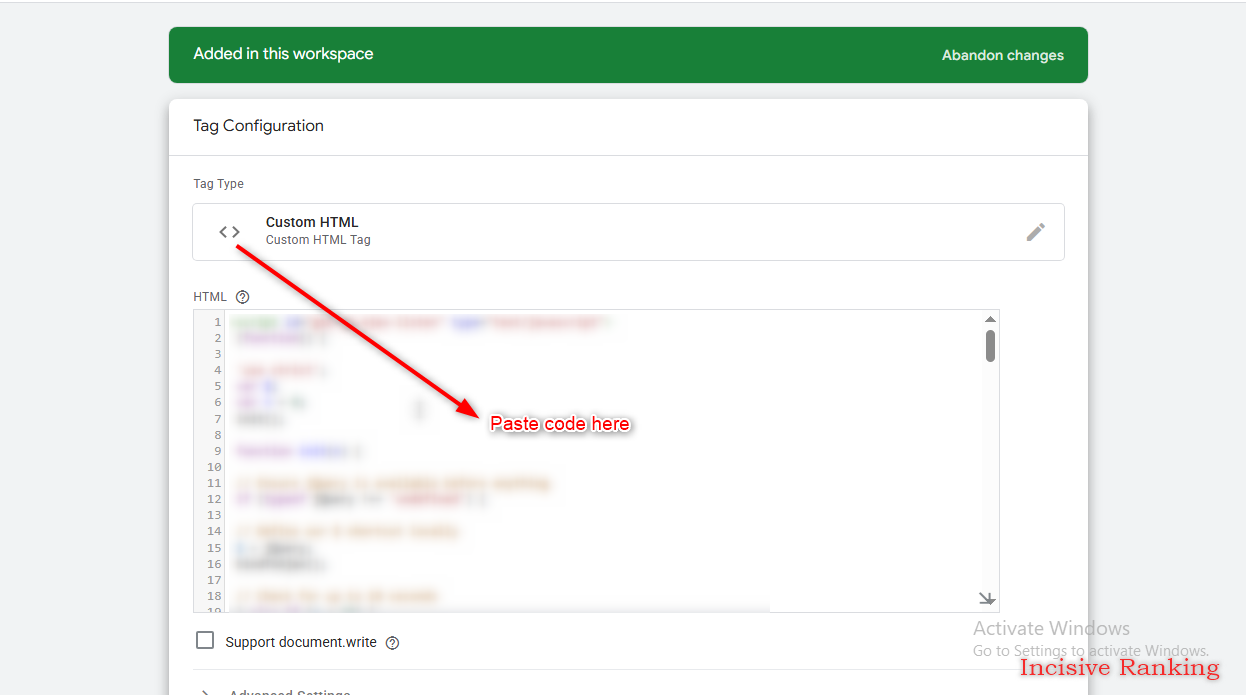Click the code editor vertical scrollbar thumb
Screen dimensions: 1246x695
click(990, 346)
